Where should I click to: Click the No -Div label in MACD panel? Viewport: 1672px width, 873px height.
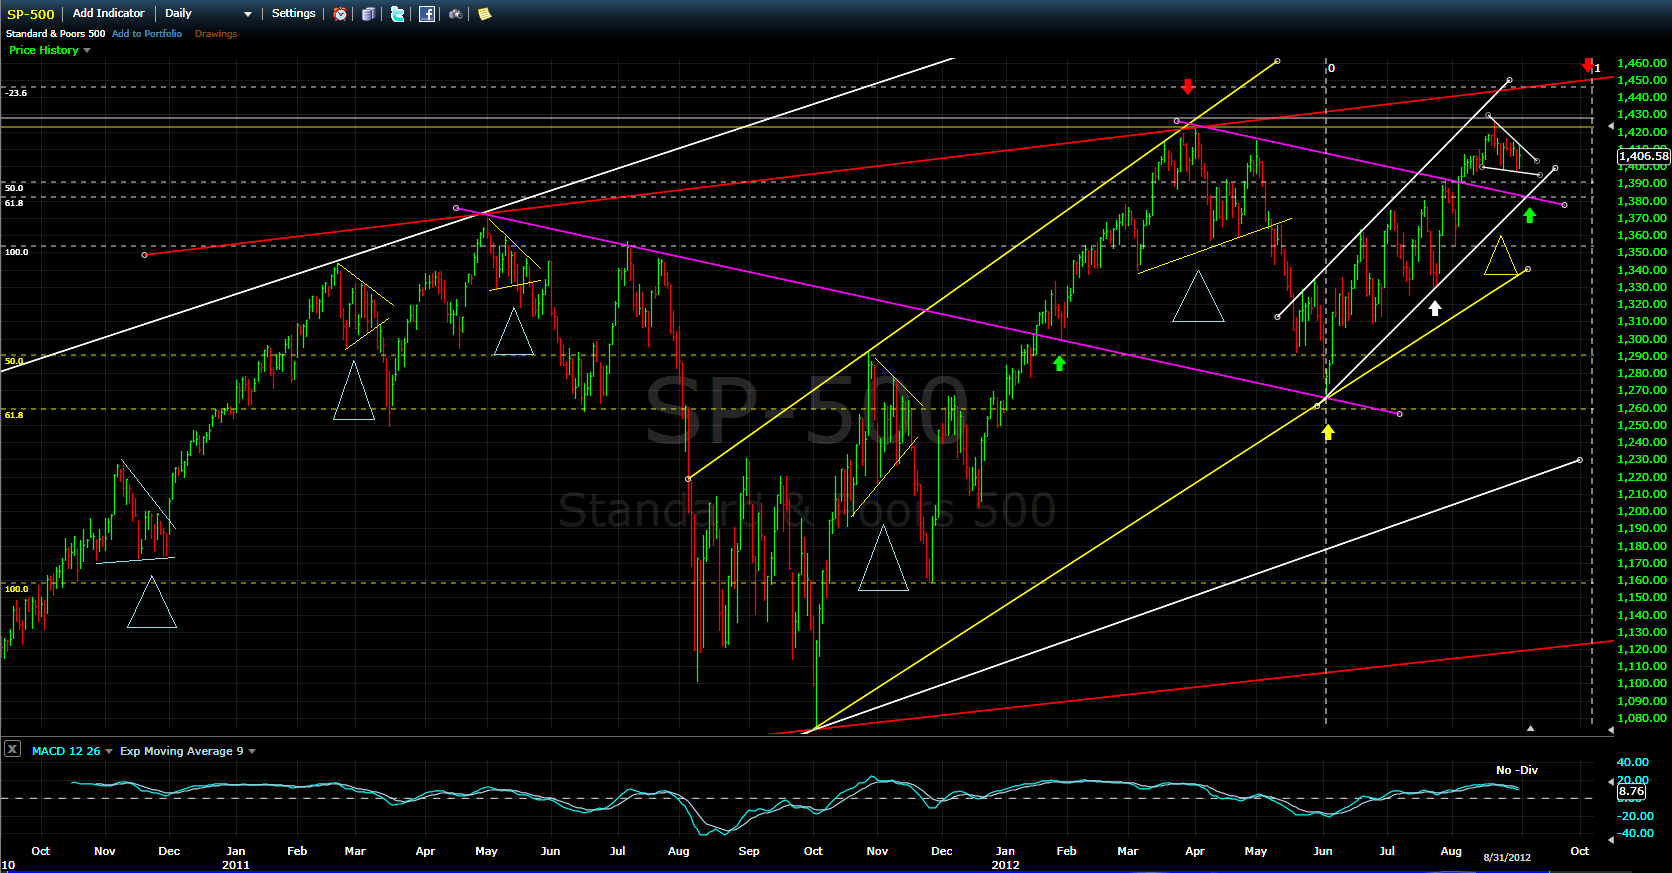coord(1517,770)
